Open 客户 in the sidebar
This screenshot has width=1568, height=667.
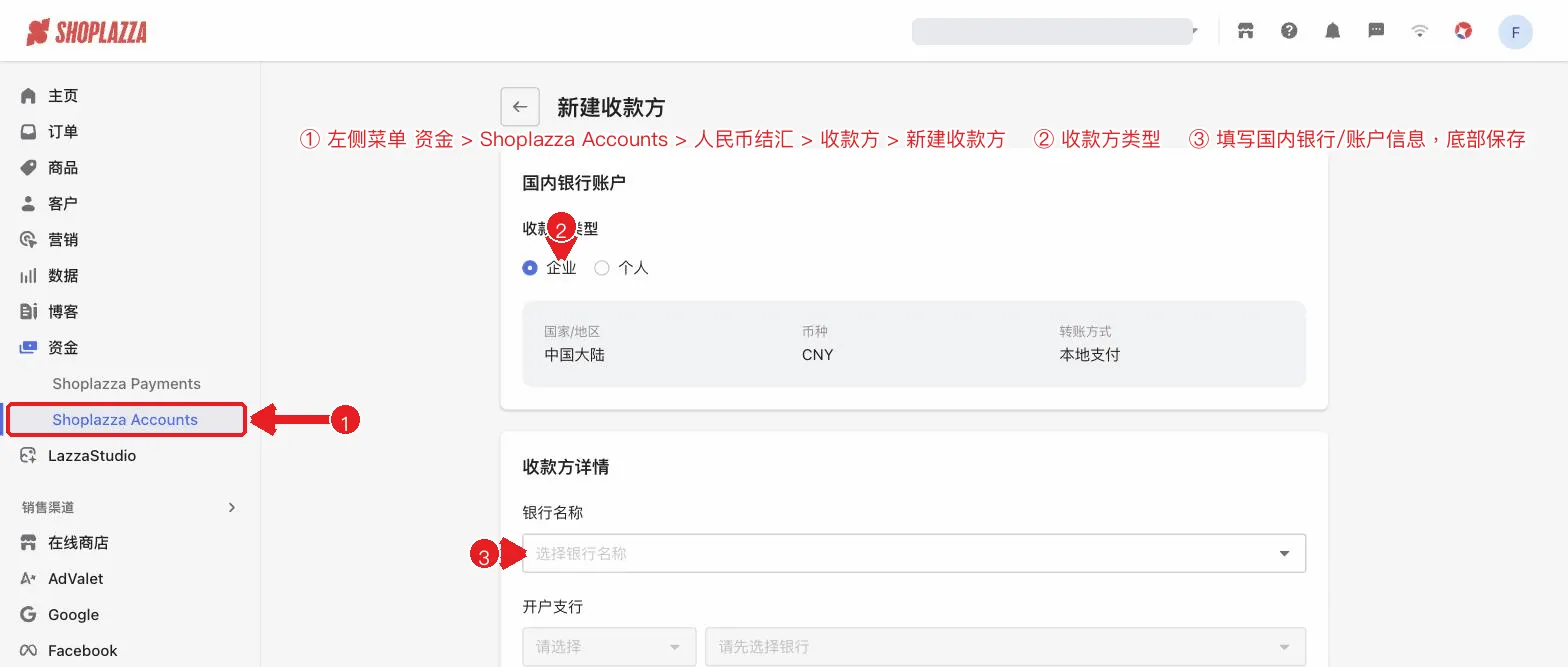63,204
